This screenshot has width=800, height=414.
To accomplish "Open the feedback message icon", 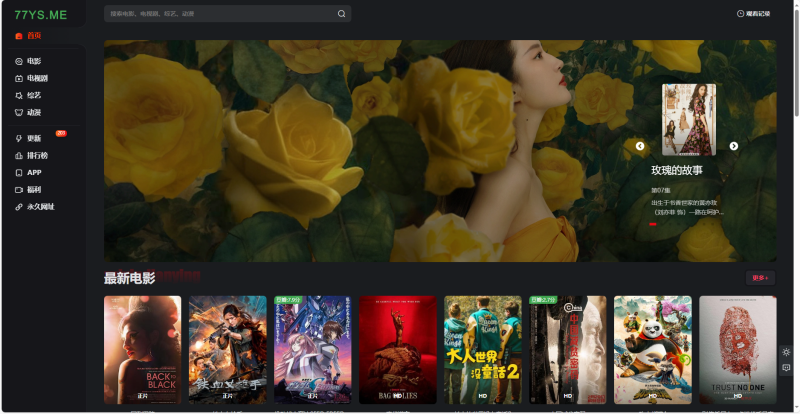I will pos(787,368).
